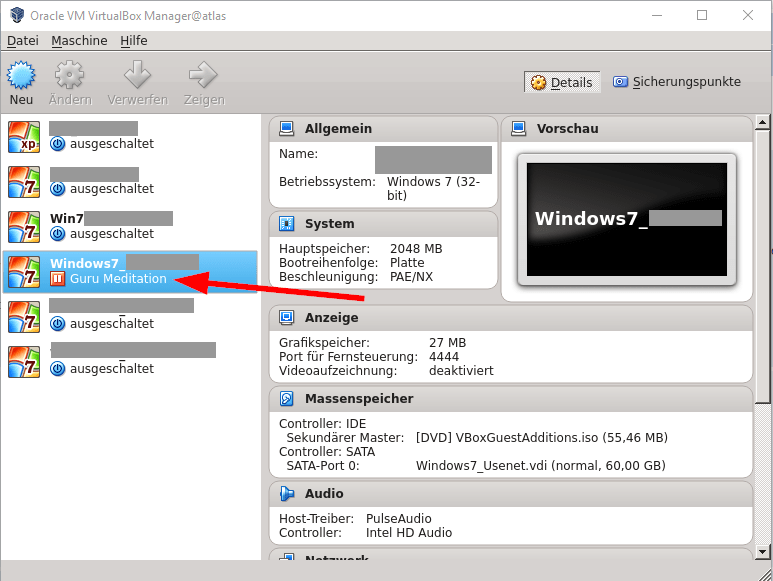Click the red Guru Meditation status icon
This screenshot has width=773, height=581.
point(57,279)
